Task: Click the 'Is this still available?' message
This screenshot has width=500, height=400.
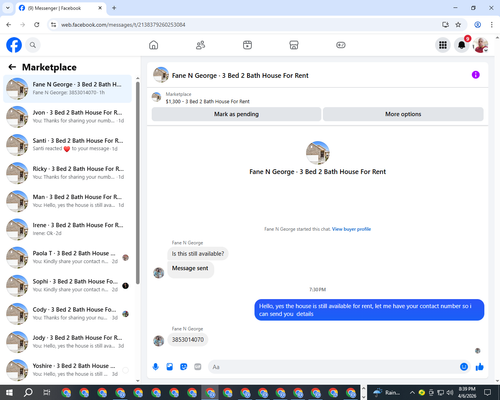Action: (x=198, y=254)
